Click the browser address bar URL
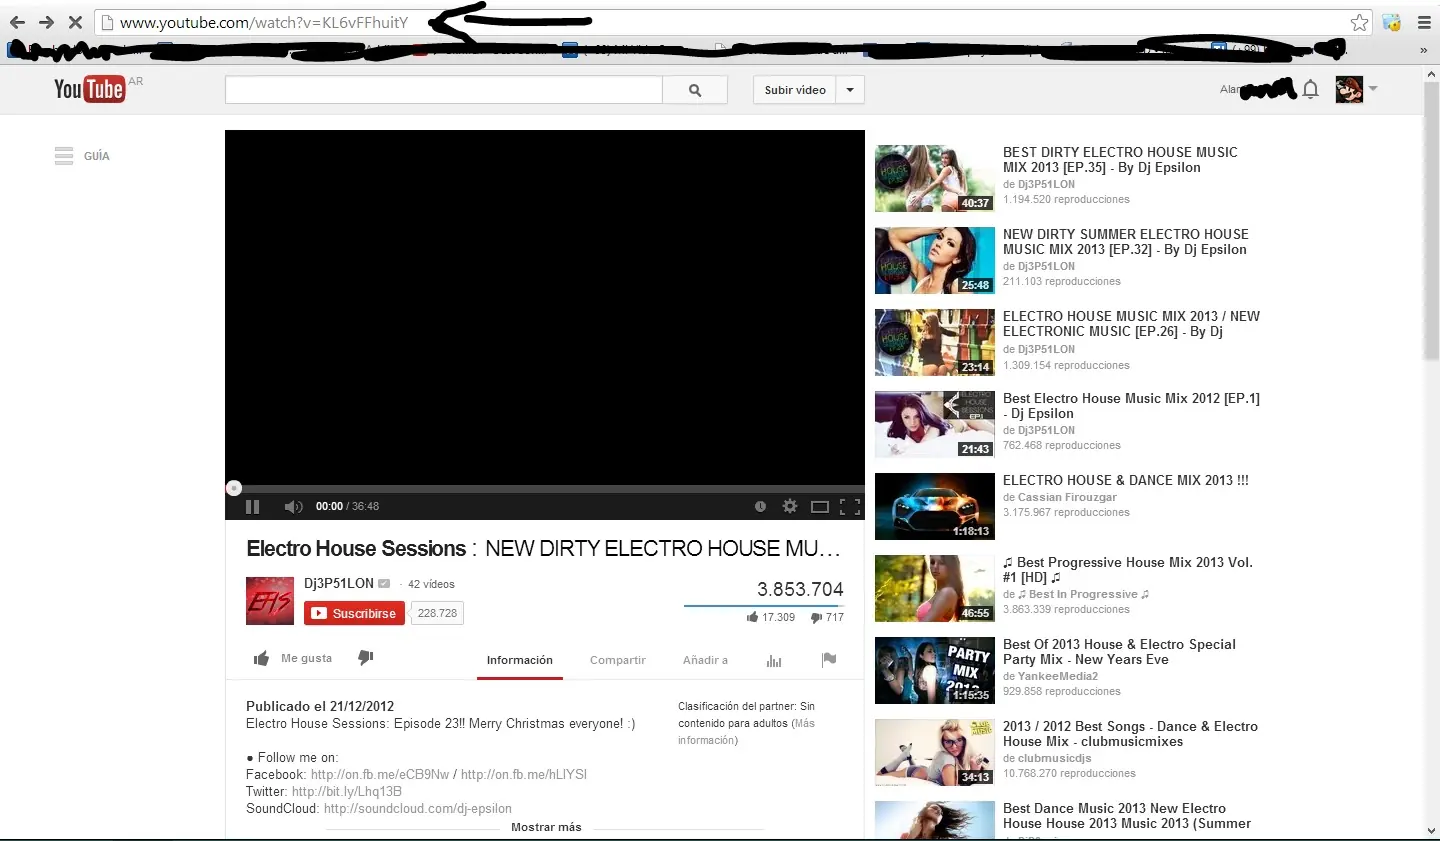Screen dimensions: 1440x841 point(264,22)
